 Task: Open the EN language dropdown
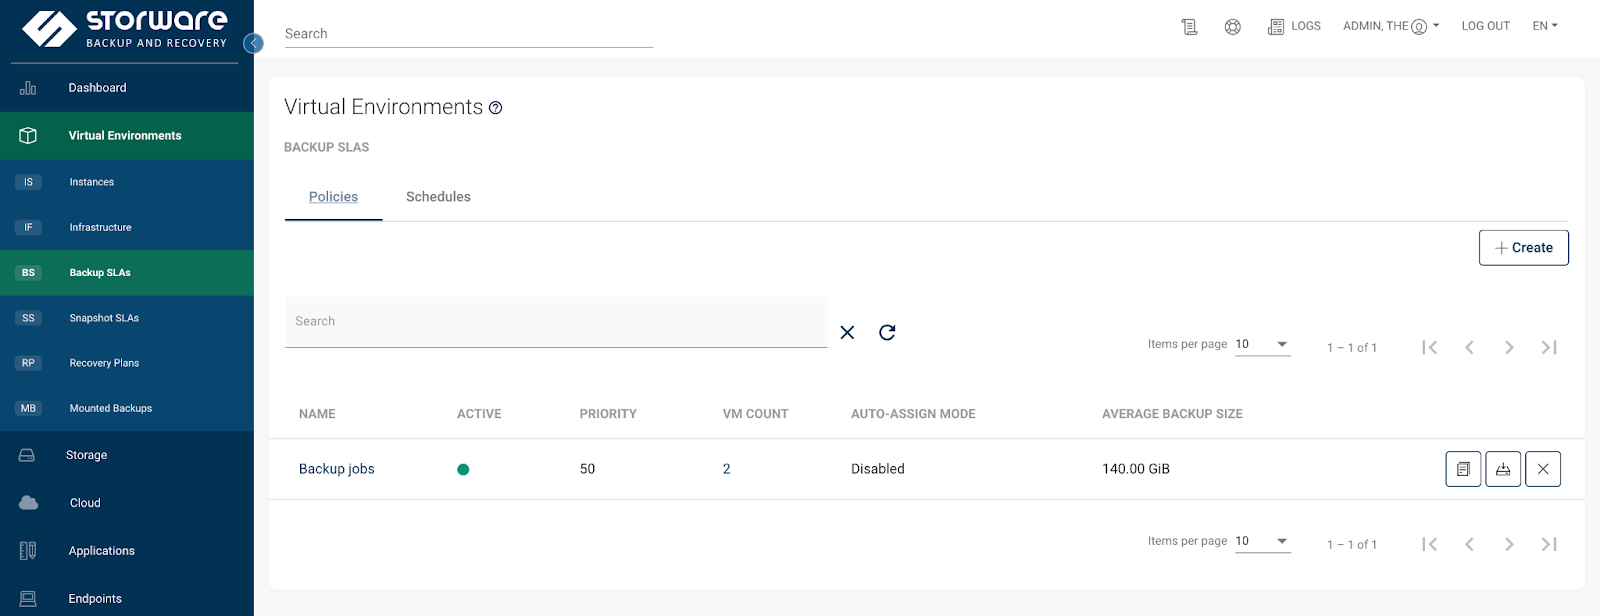1545,26
